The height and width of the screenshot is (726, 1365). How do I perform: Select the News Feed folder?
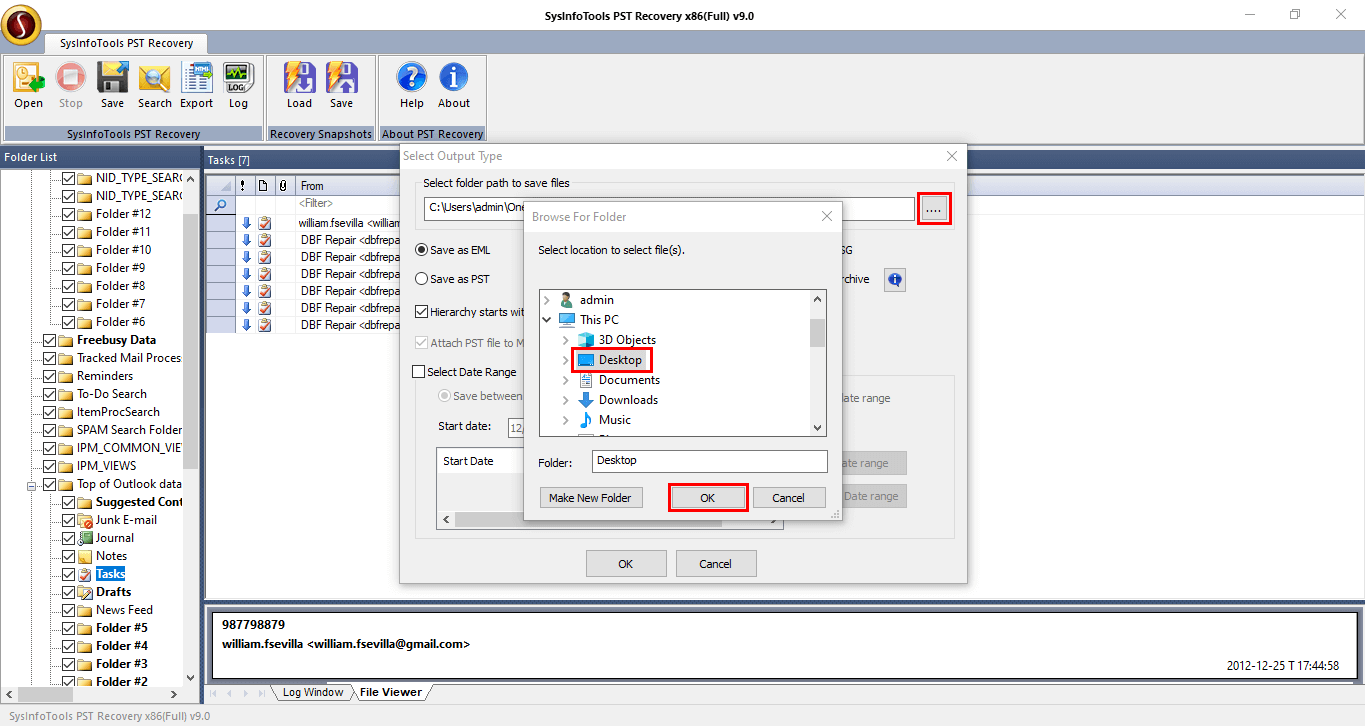coord(124,610)
